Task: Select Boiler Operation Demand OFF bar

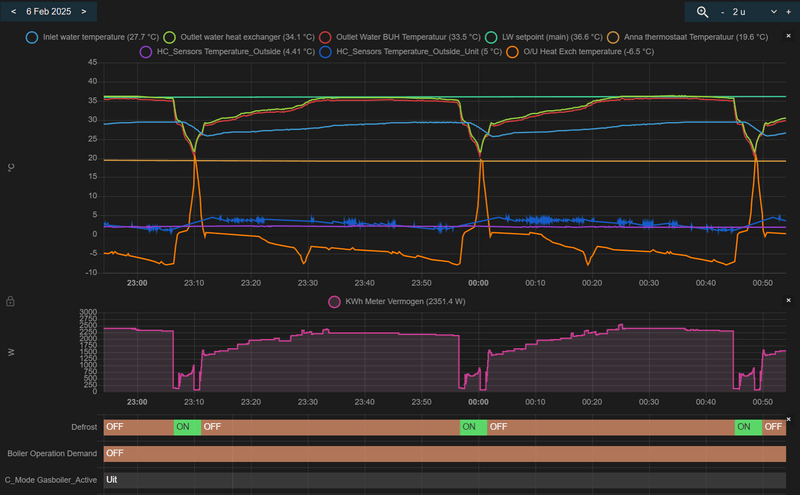Action: pos(445,454)
